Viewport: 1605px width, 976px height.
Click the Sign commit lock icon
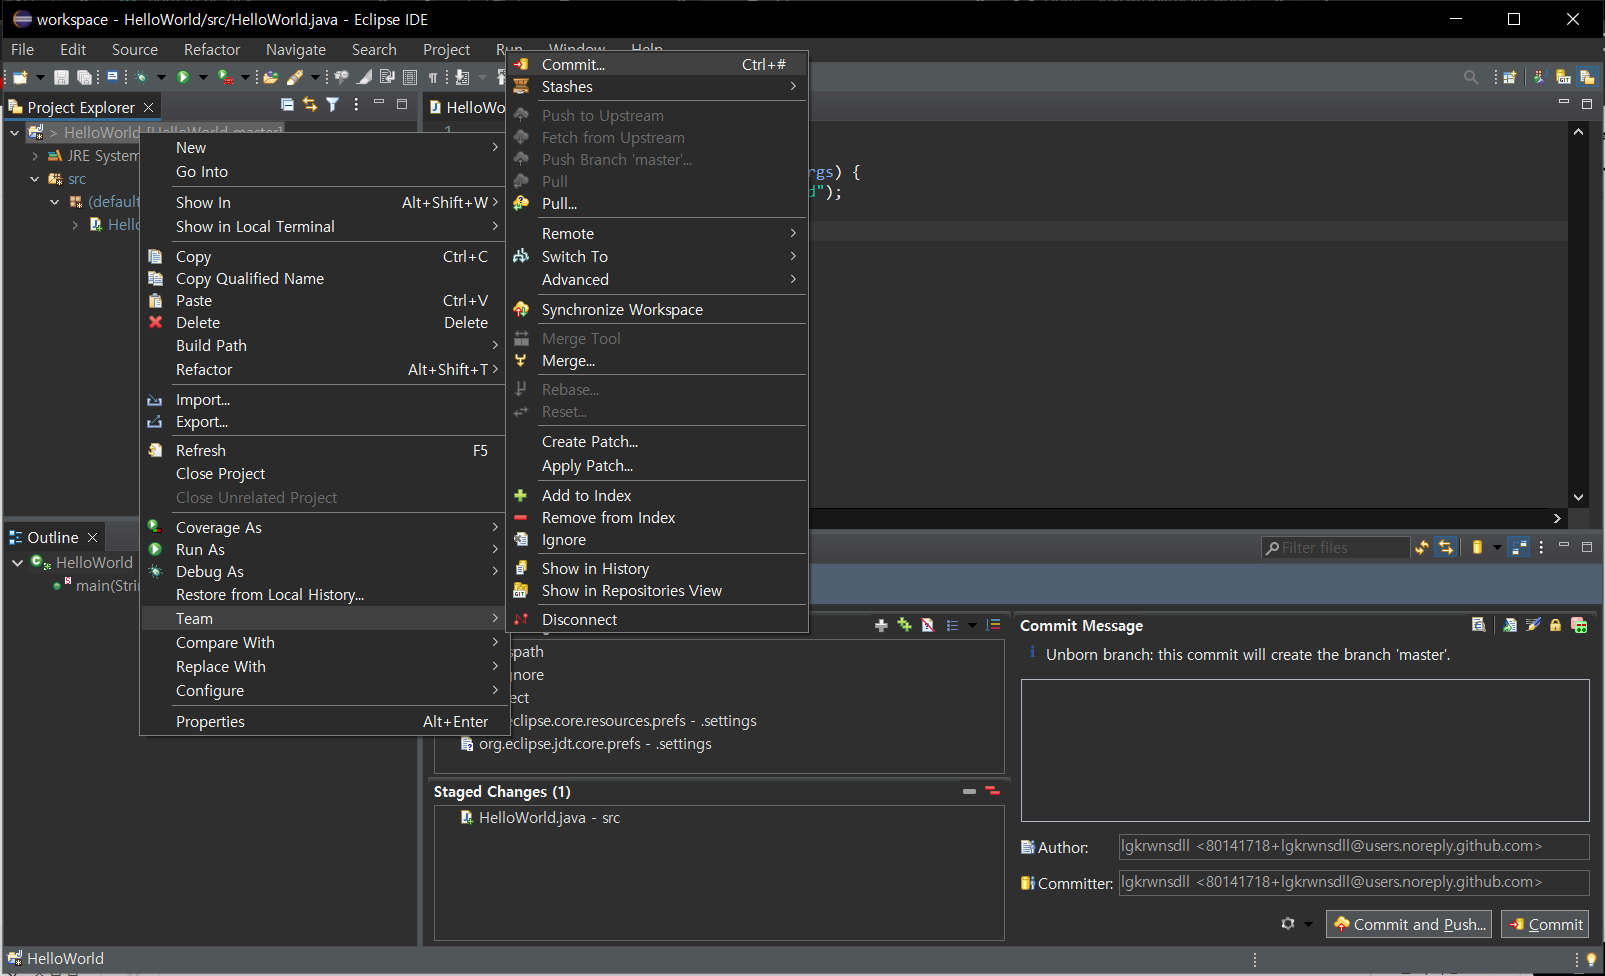1555,625
